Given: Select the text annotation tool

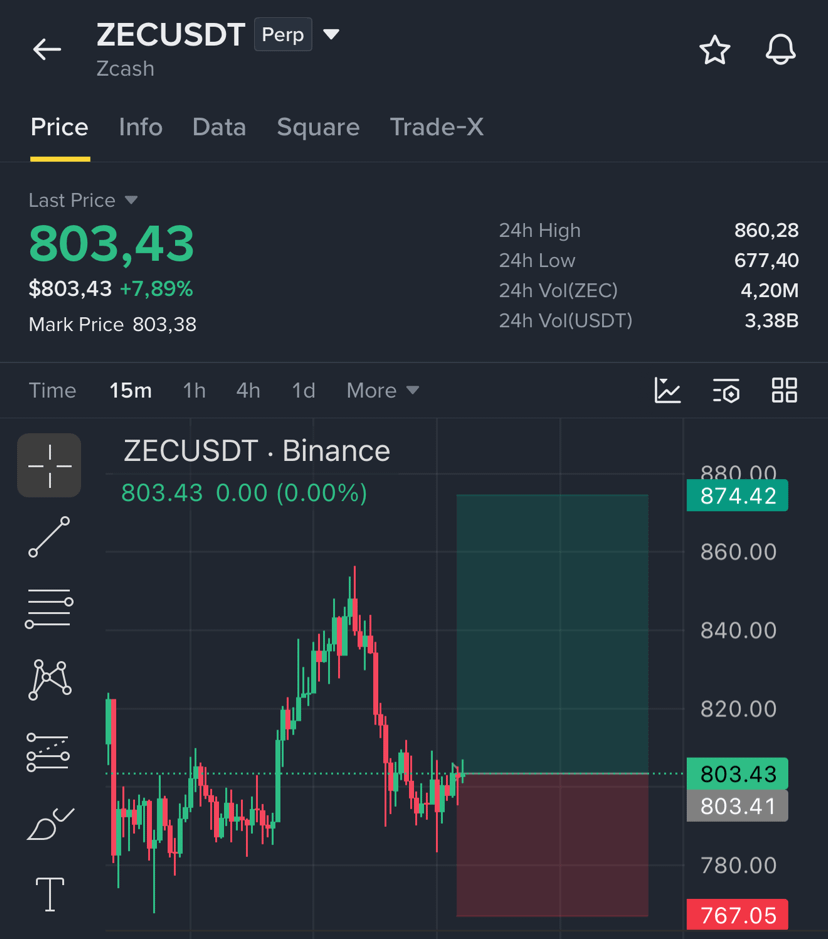Looking at the screenshot, I should [50, 895].
